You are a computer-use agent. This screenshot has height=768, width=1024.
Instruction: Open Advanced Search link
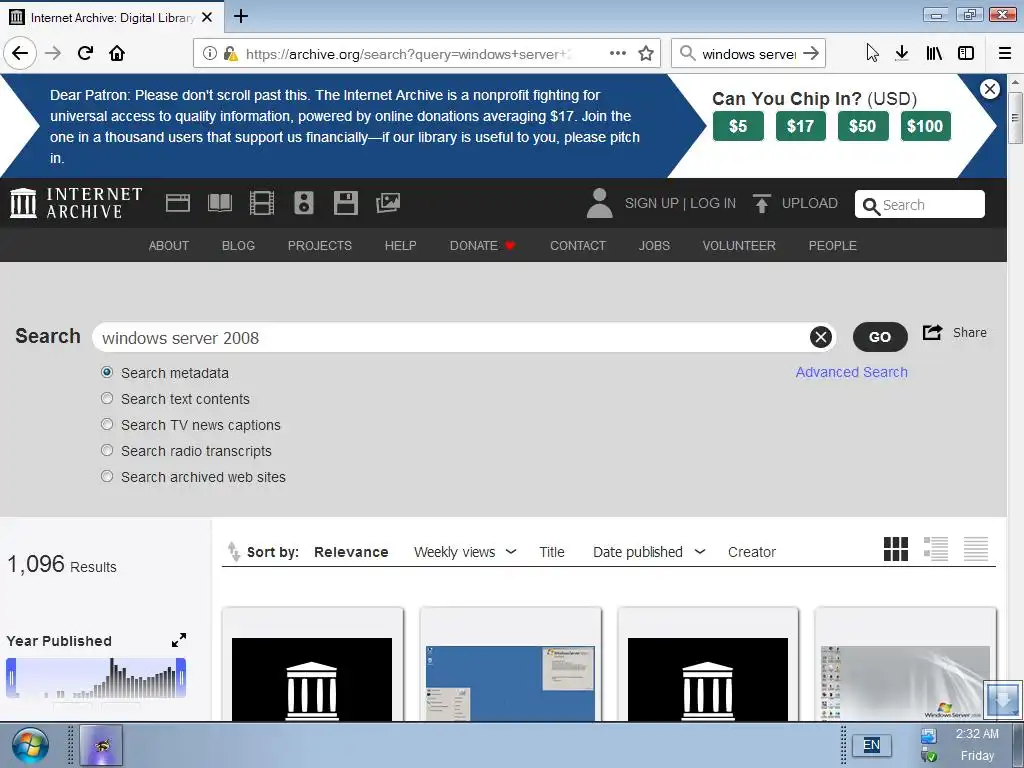click(852, 372)
